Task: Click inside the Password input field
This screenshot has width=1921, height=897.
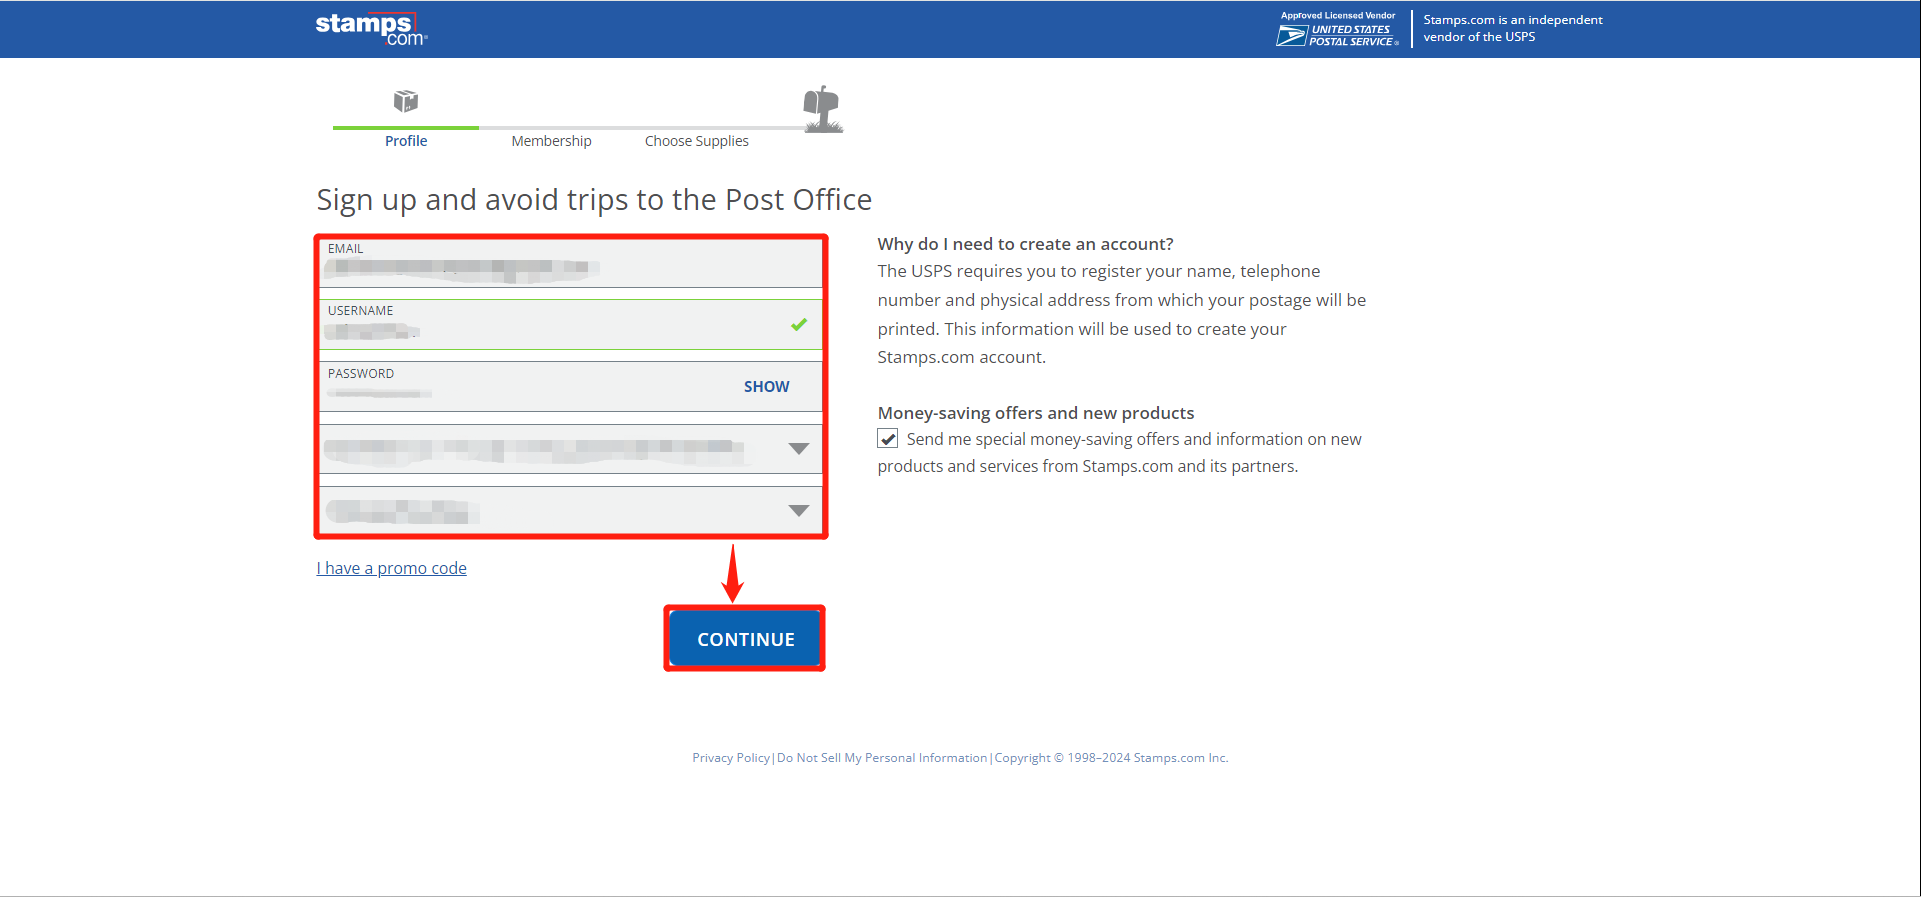Action: (x=520, y=392)
